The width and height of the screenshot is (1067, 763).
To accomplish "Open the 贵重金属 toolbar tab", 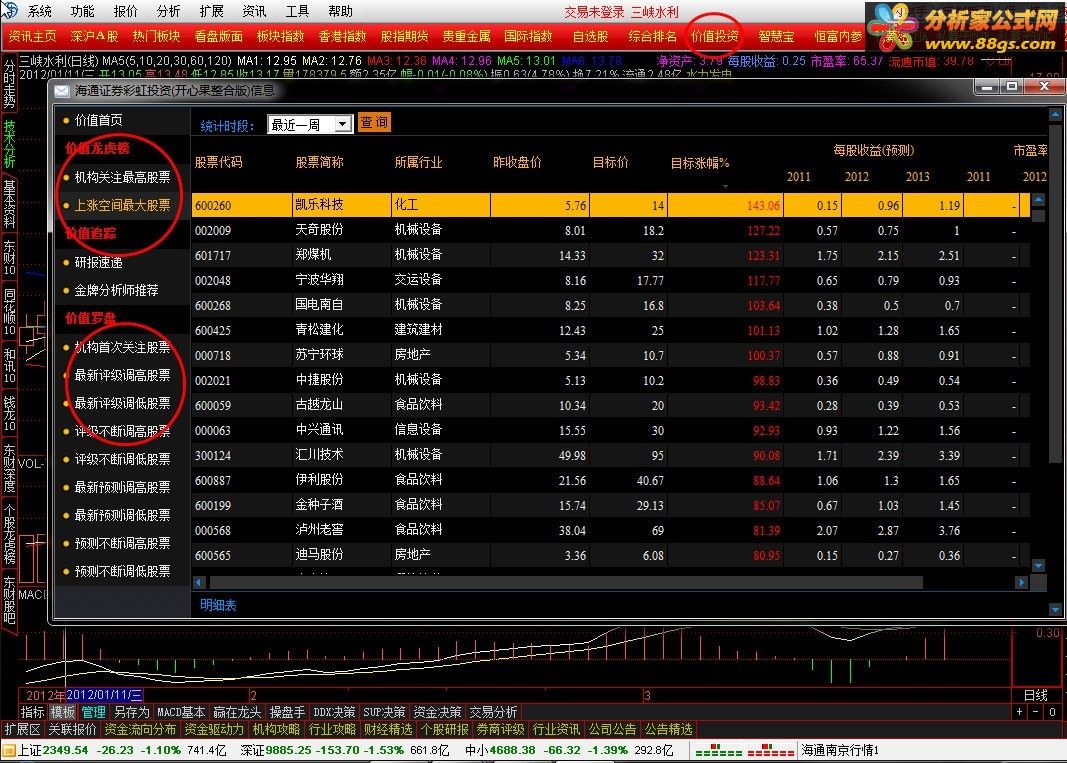I will (x=466, y=36).
